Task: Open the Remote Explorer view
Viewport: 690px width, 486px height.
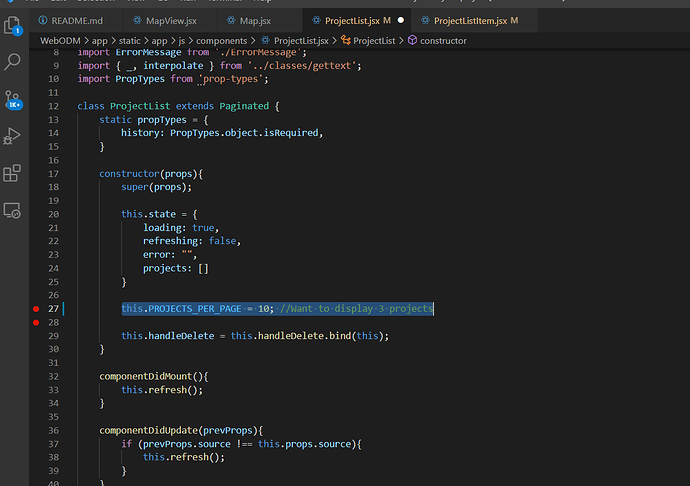Action: [x=13, y=210]
